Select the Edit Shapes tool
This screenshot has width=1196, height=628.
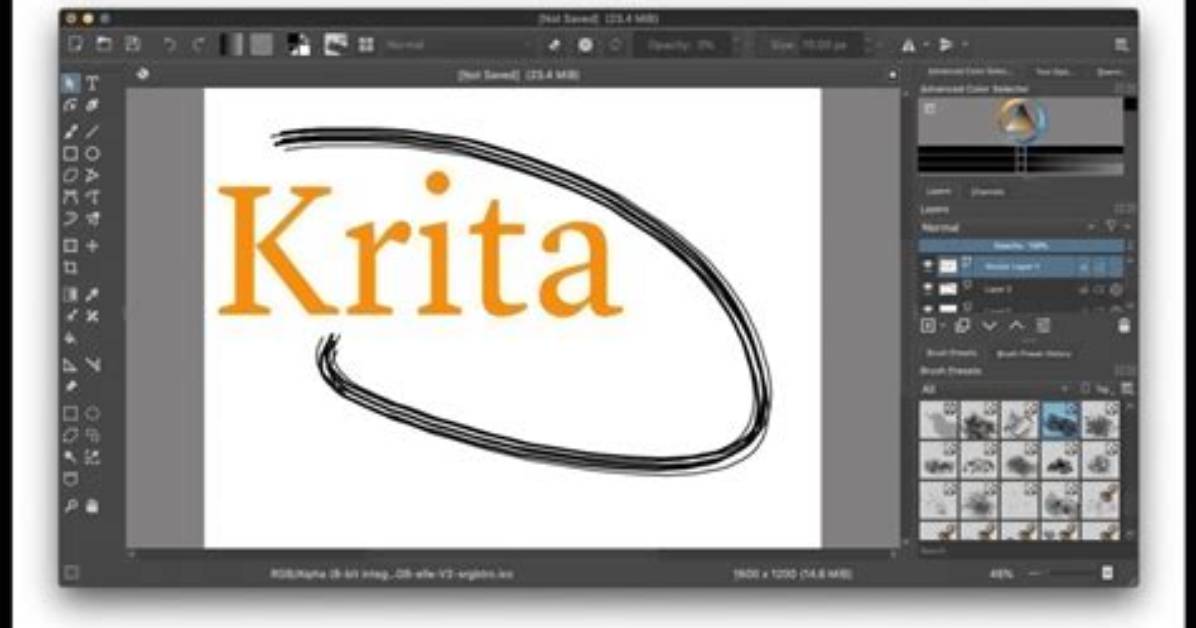[x=70, y=105]
